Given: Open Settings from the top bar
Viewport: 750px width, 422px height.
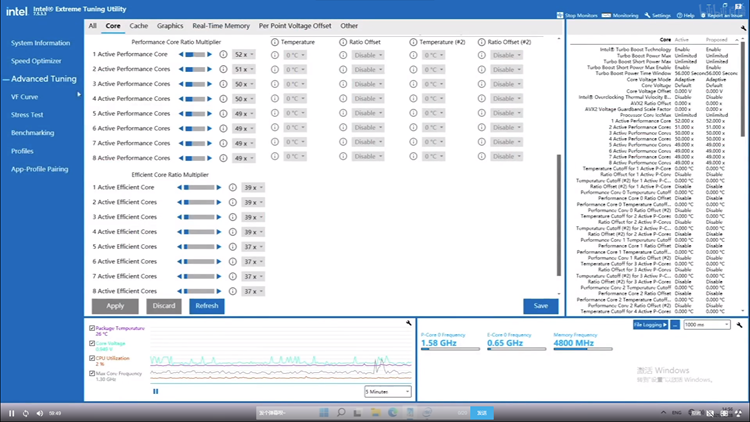Looking at the screenshot, I should (x=657, y=15).
